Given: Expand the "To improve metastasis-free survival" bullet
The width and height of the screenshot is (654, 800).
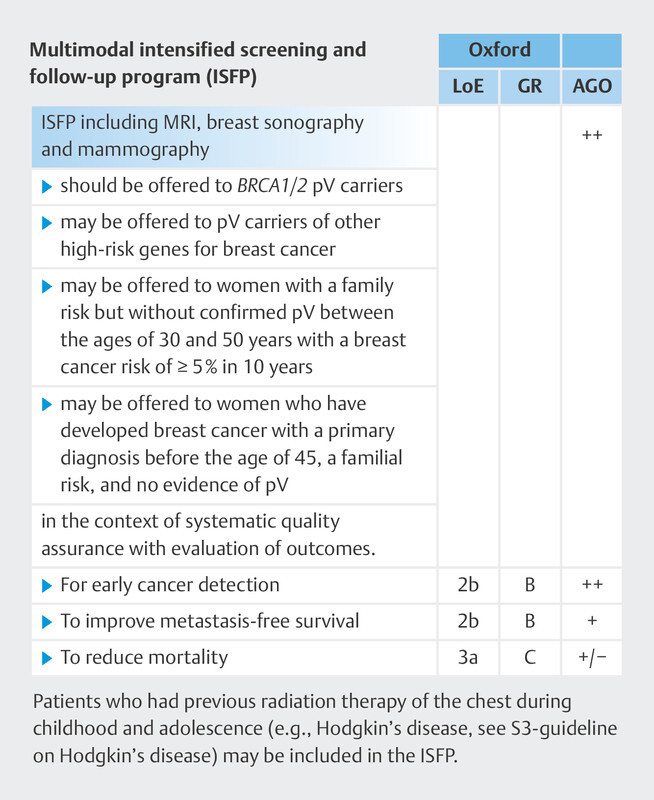Looking at the screenshot, I should point(48,621).
